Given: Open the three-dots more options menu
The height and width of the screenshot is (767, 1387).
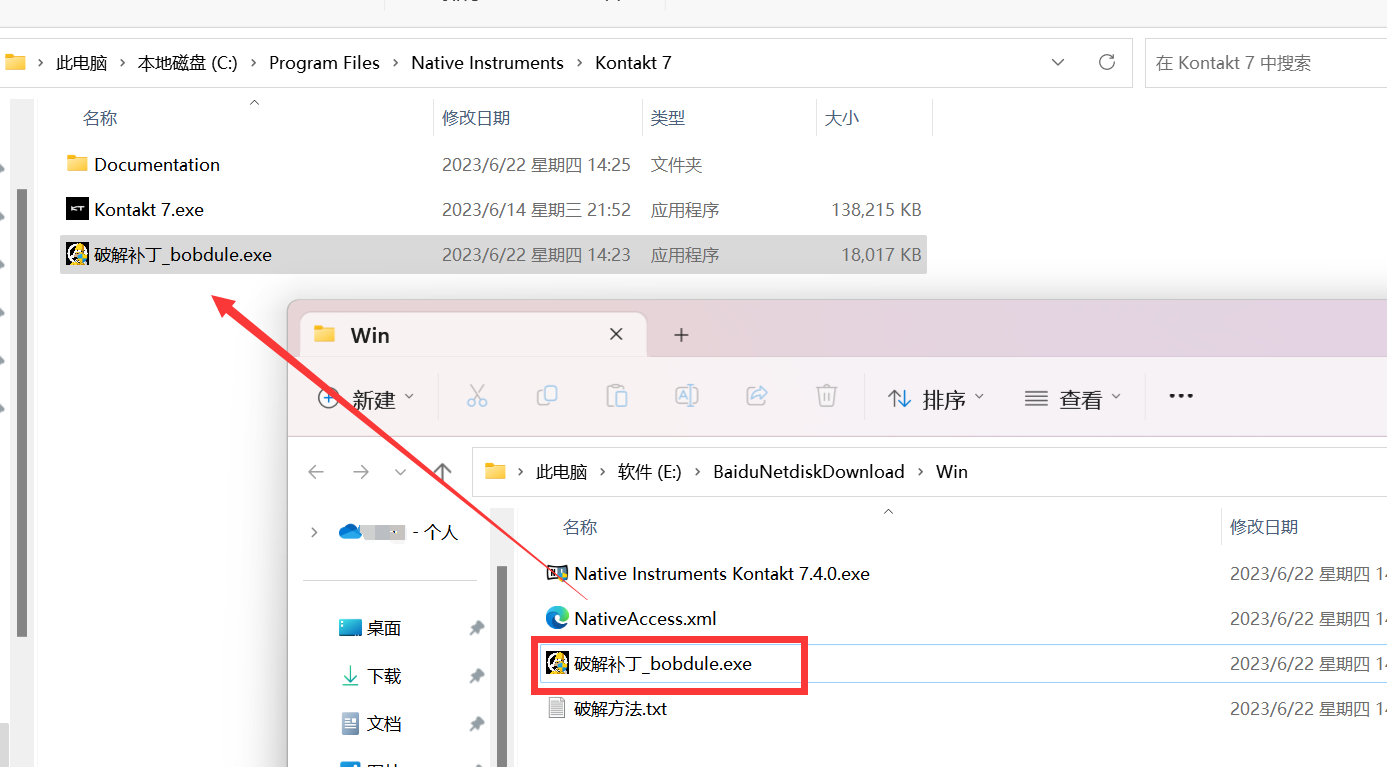Looking at the screenshot, I should pyautogui.click(x=1181, y=396).
